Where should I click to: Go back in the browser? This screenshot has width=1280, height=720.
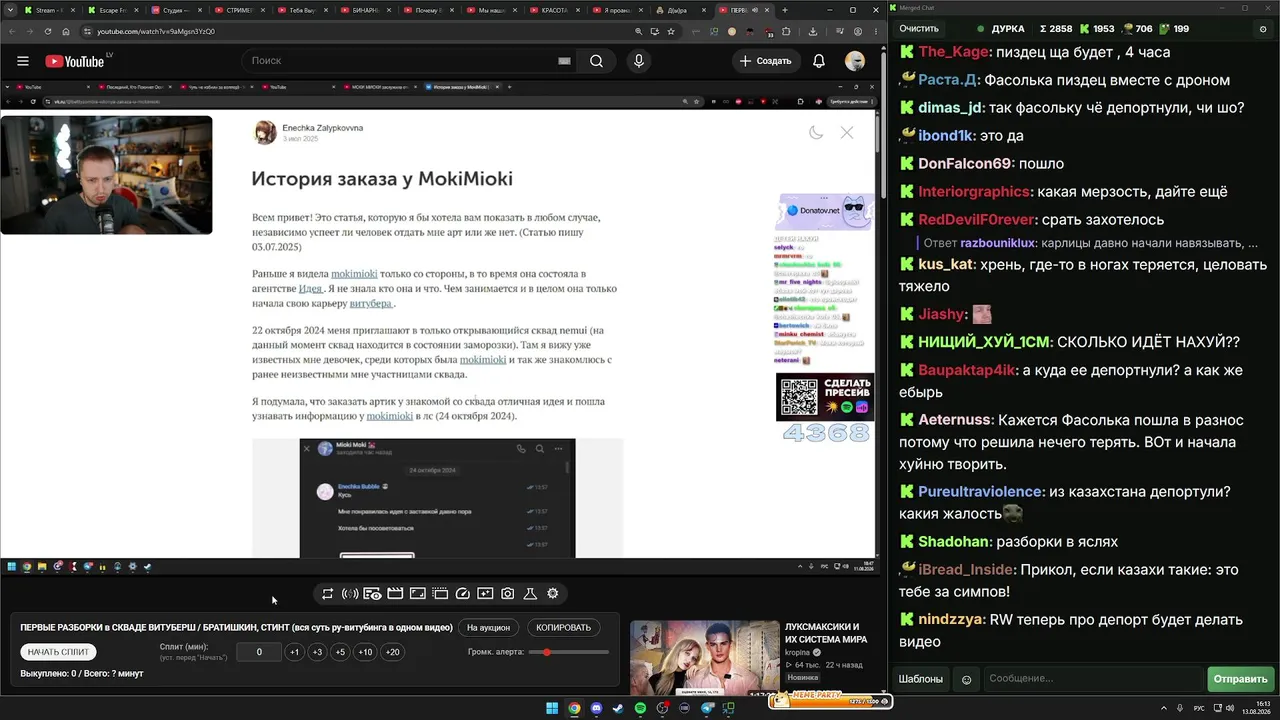(x=10, y=31)
